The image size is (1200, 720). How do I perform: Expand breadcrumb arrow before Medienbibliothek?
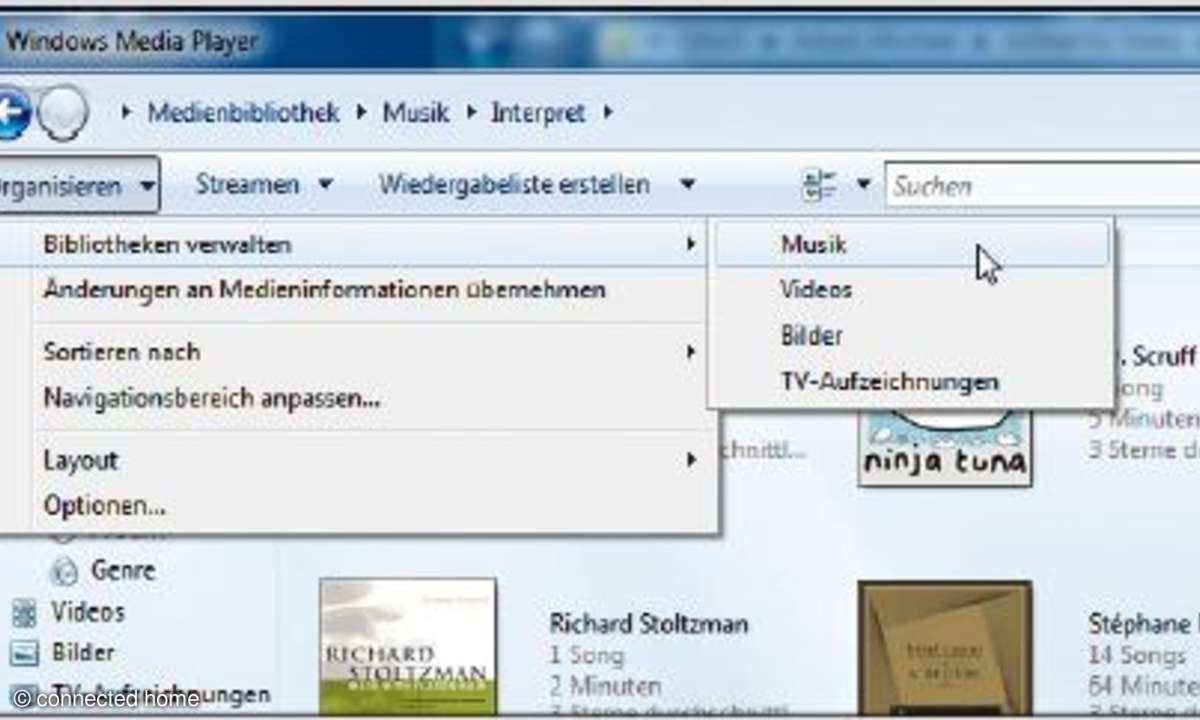click(126, 112)
